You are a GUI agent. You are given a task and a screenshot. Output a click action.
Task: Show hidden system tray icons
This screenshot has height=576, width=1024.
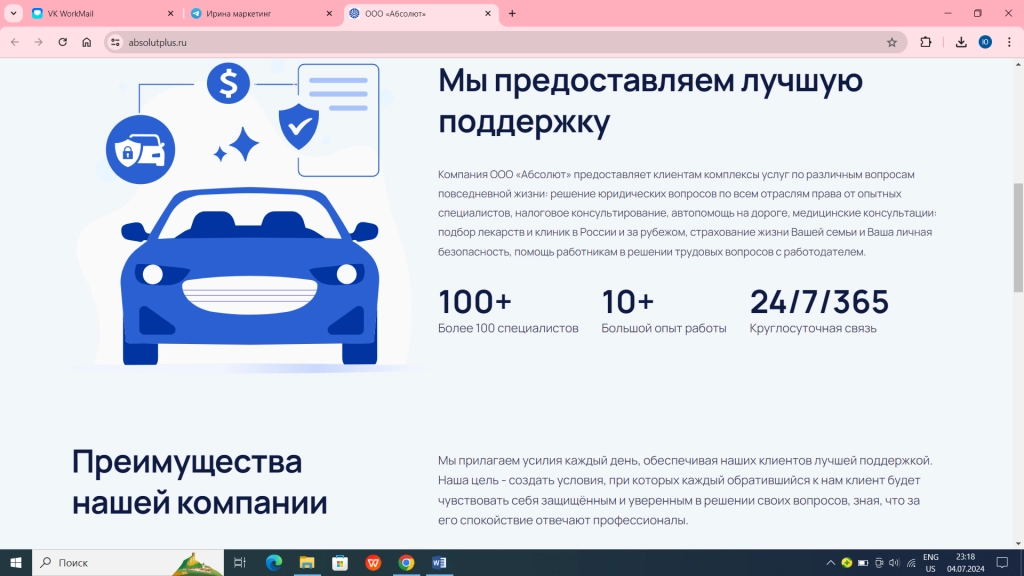coord(830,563)
